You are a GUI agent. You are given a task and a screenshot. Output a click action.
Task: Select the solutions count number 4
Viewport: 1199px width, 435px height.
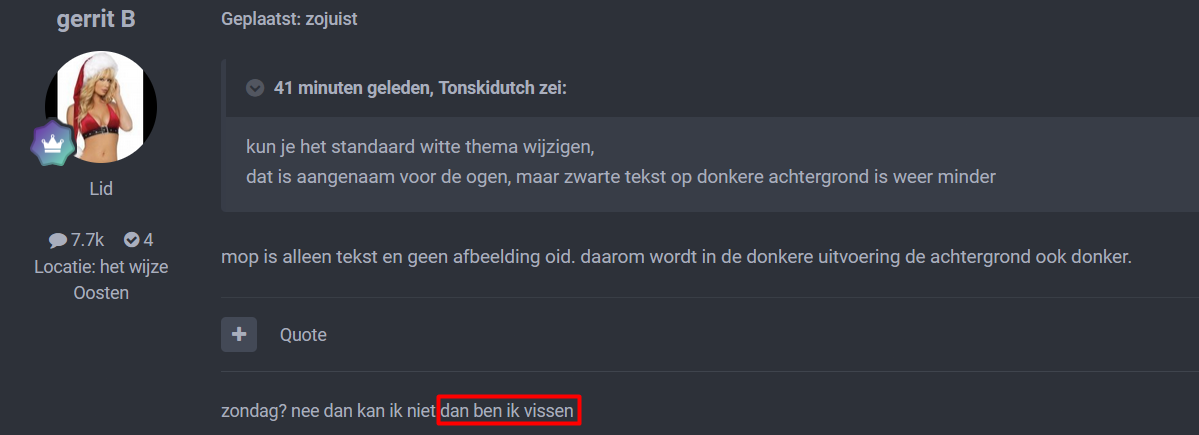[148, 240]
